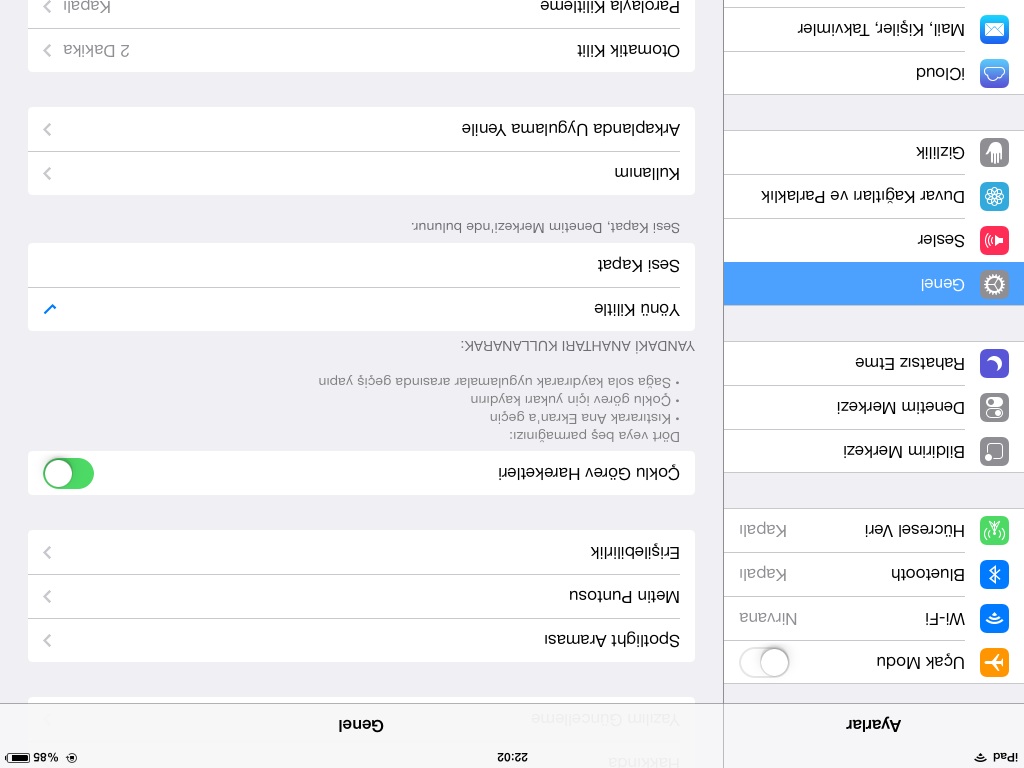Click the Nirvana network name
The width and height of the screenshot is (1024, 768).
(x=768, y=618)
